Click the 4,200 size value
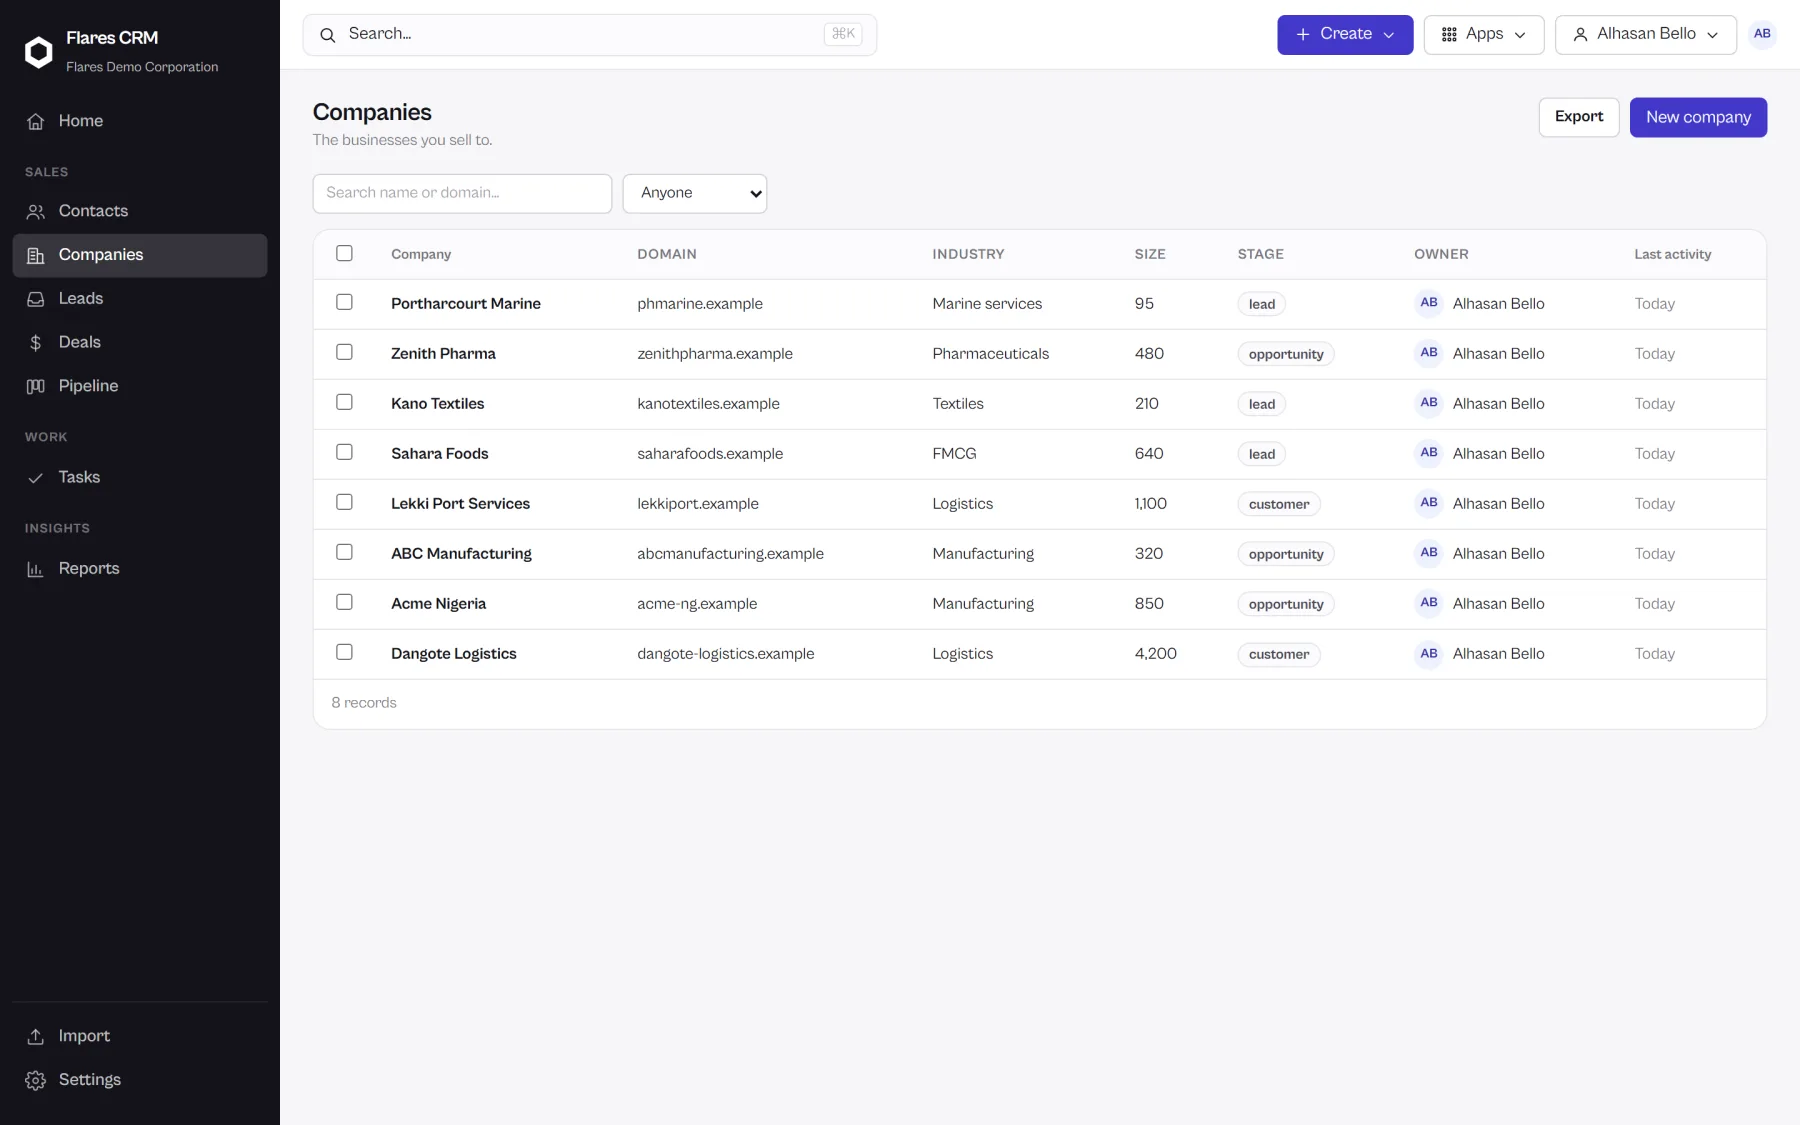Image resolution: width=1800 pixels, height=1125 pixels. [1155, 654]
